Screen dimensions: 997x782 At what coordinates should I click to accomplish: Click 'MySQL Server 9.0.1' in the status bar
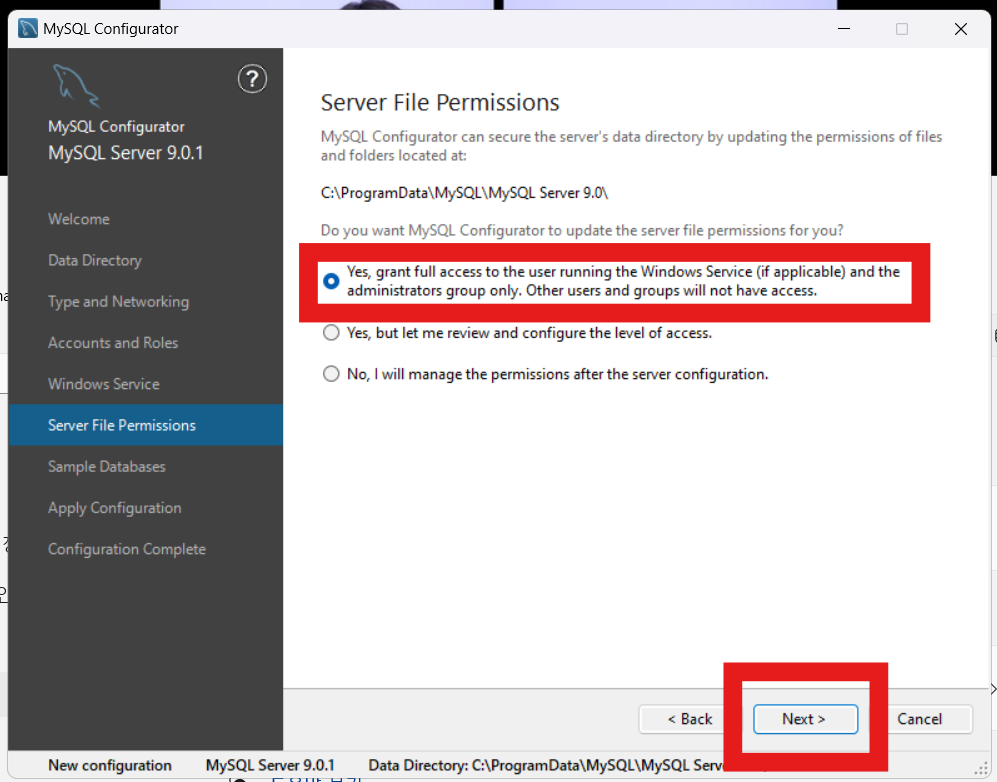click(x=270, y=765)
